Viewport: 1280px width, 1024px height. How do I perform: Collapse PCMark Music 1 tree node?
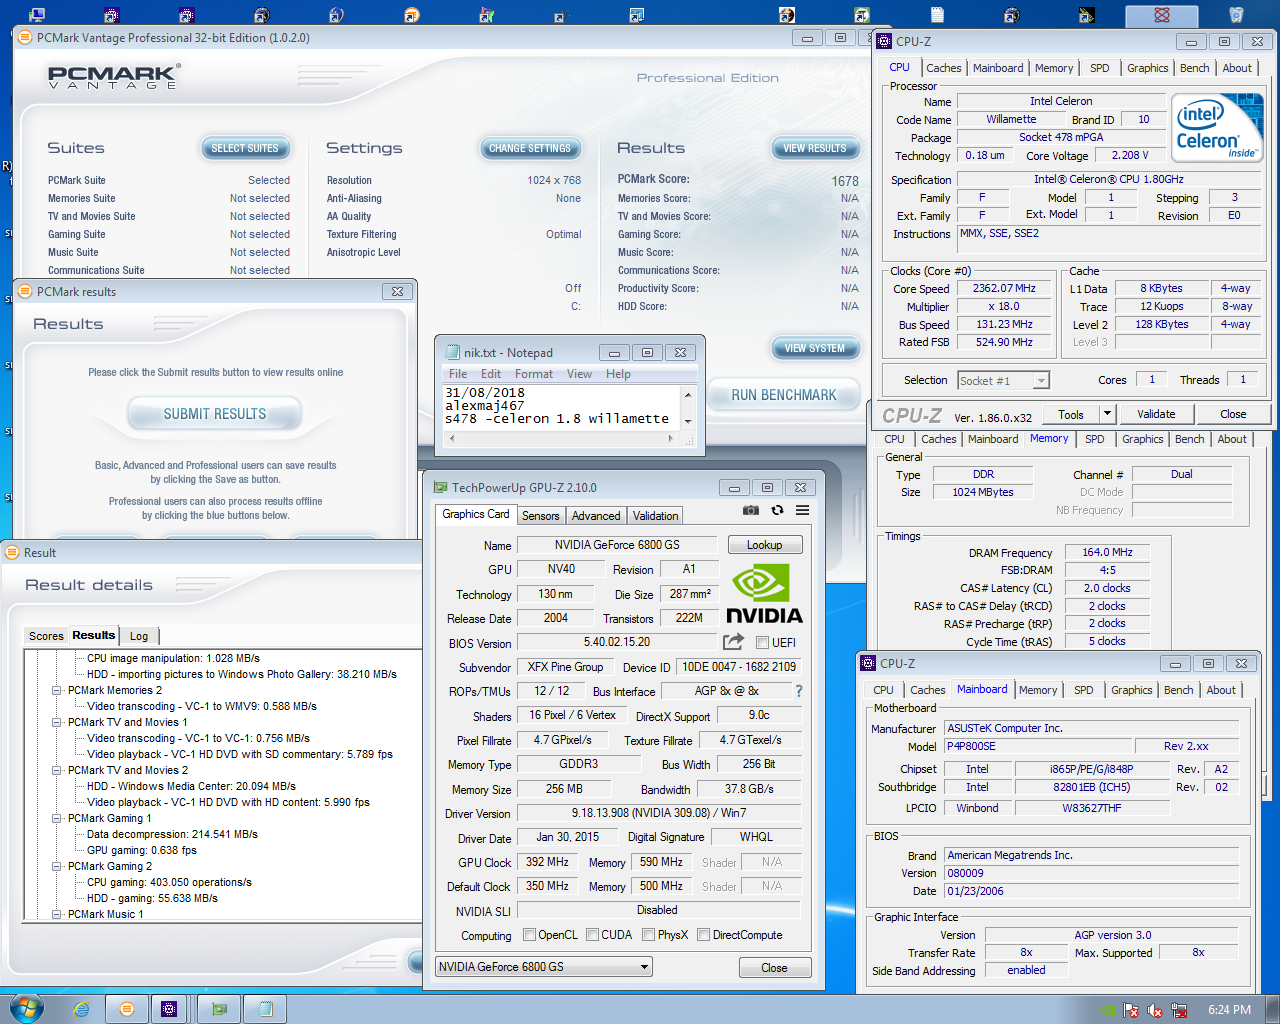[x=57, y=915]
